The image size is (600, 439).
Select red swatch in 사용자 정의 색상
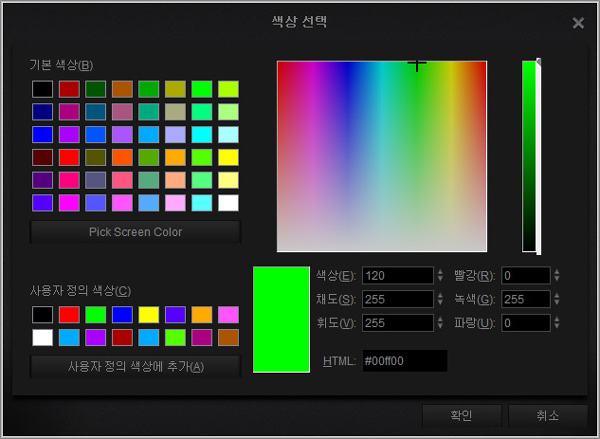(x=69, y=315)
